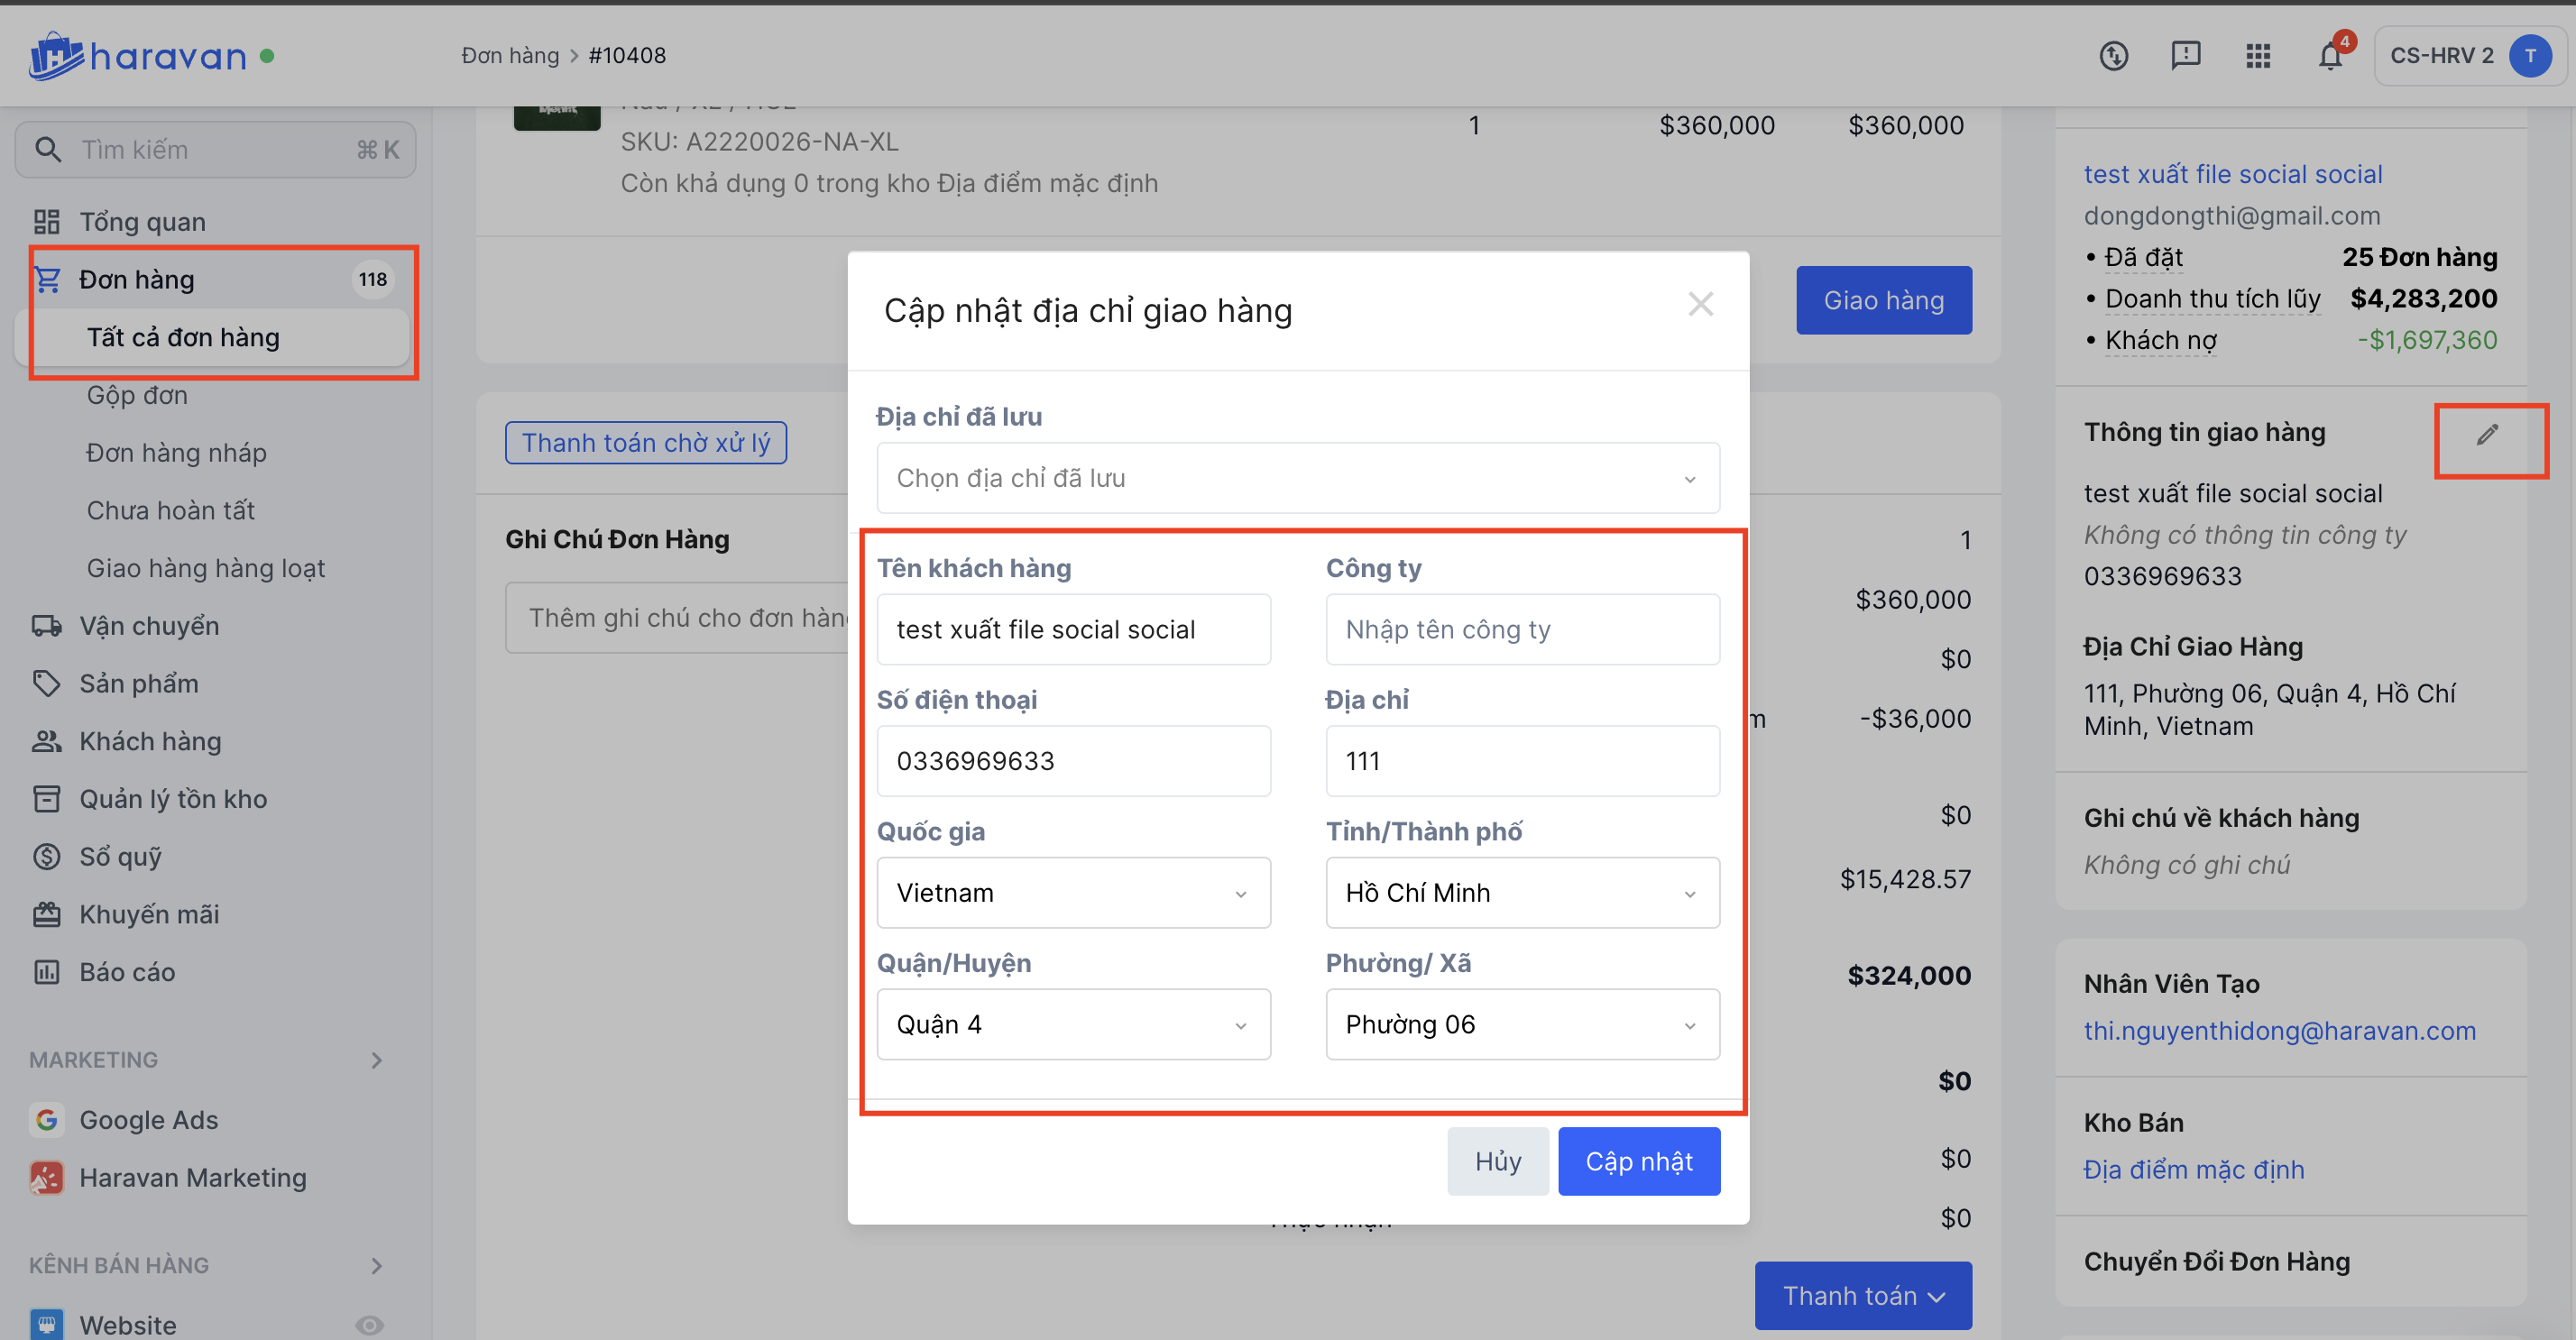
Task: Click the feedback chat bubble icon
Action: coord(2186,55)
